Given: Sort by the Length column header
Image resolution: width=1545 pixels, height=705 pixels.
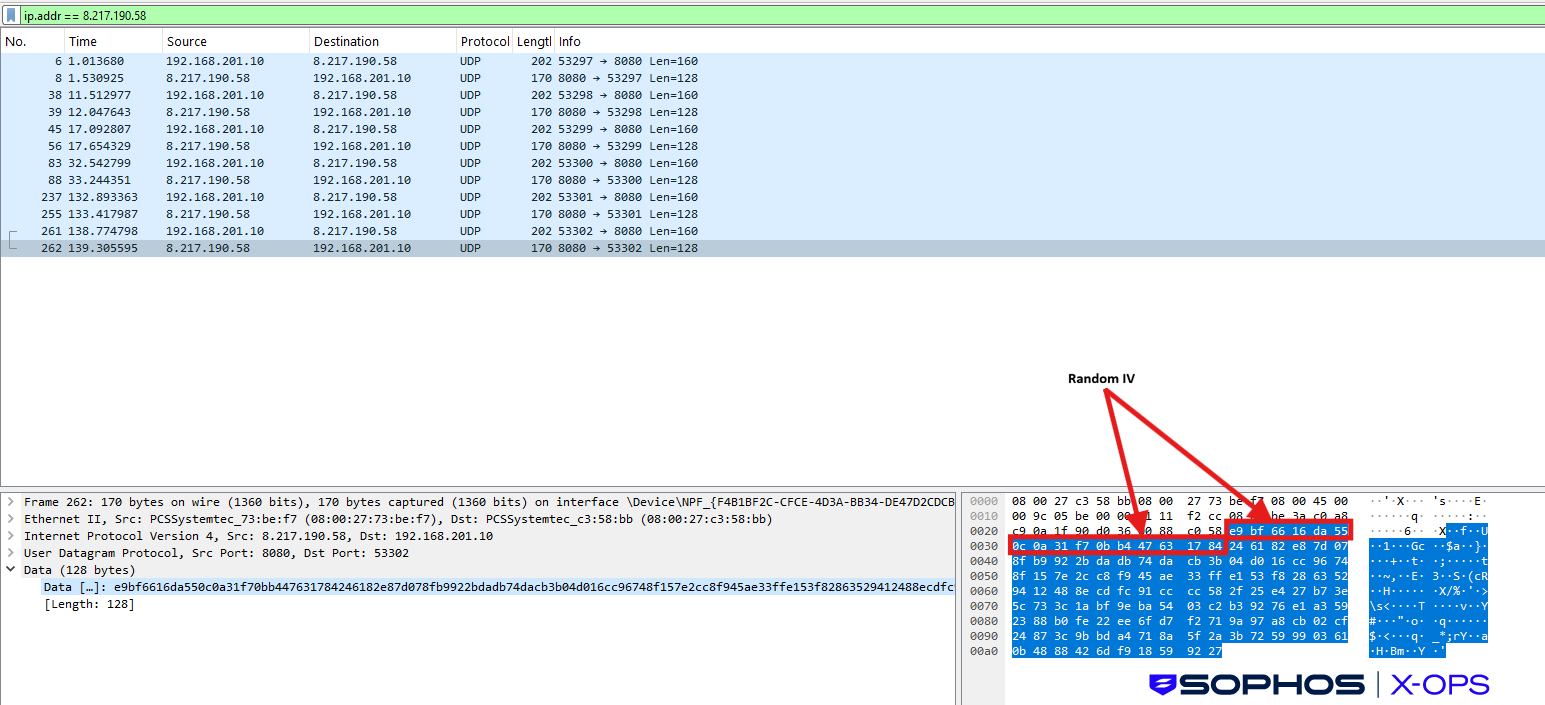Looking at the screenshot, I should pyautogui.click(x=533, y=42).
